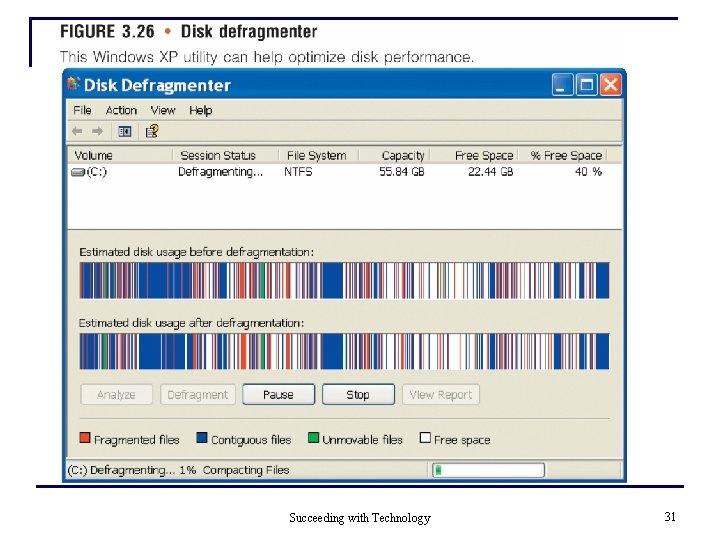Minimize the Disk Defragmenter window
The height and width of the screenshot is (540, 720).
click(x=562, y=85)
